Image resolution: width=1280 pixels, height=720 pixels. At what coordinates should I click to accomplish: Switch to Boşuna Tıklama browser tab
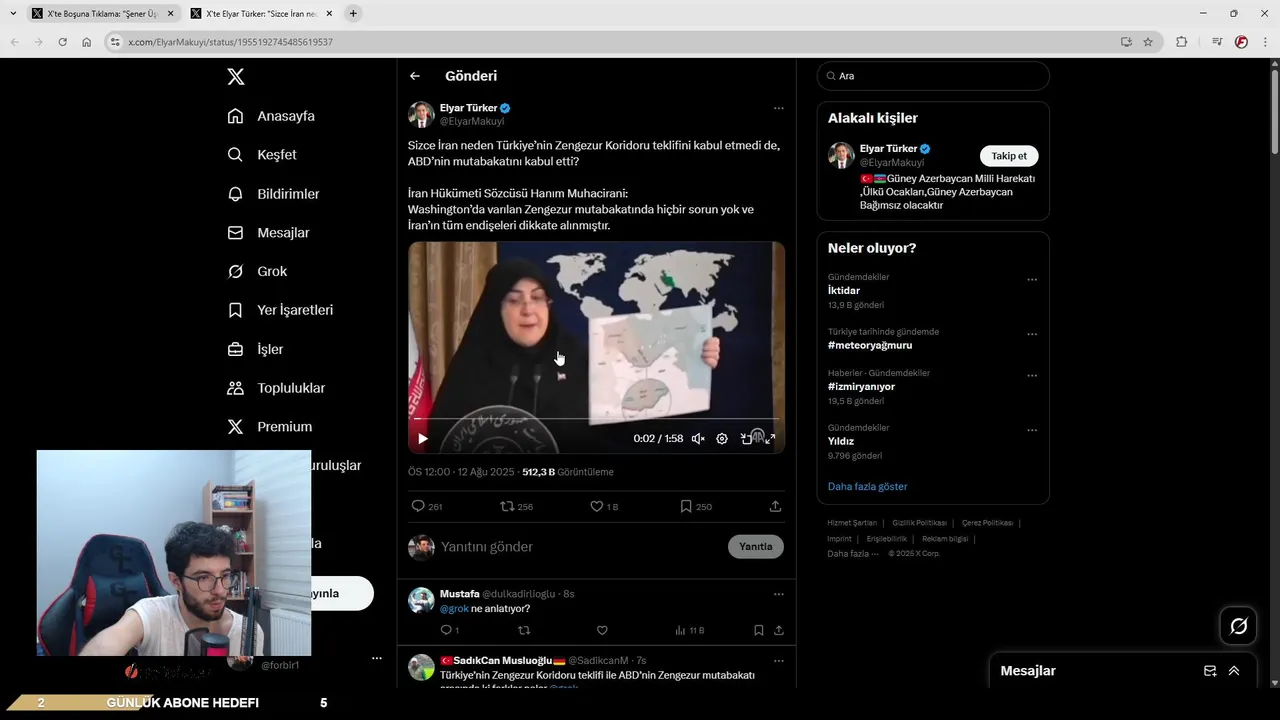point(103,14)
